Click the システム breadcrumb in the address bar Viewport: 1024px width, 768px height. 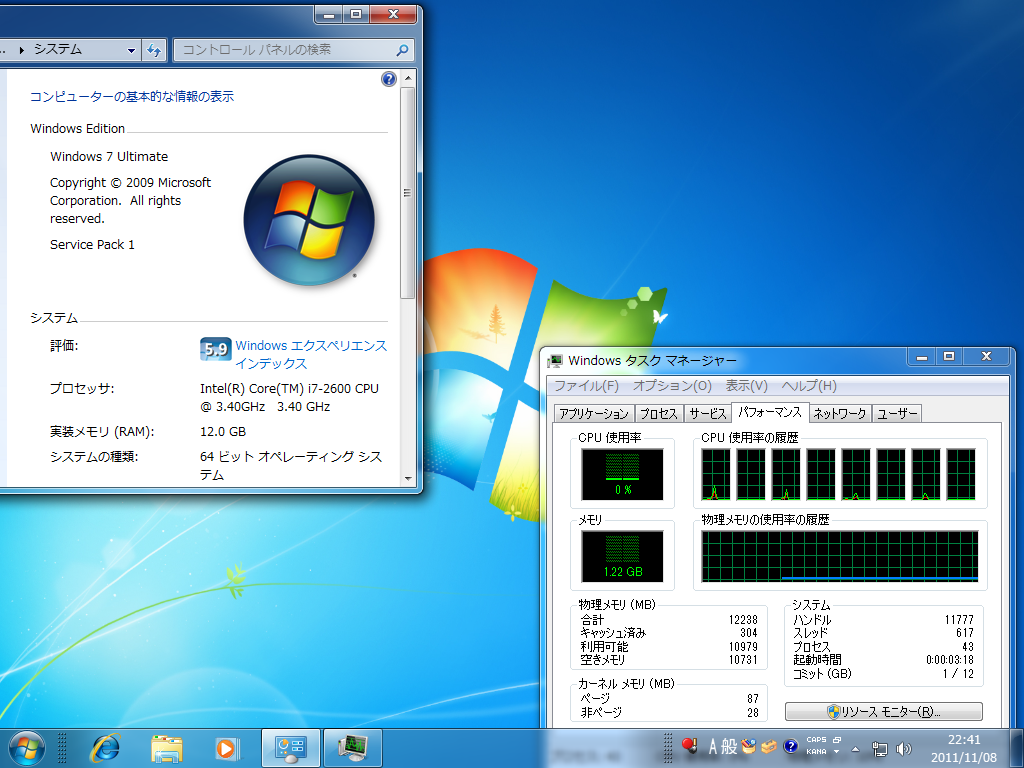[x=58, y=50]
